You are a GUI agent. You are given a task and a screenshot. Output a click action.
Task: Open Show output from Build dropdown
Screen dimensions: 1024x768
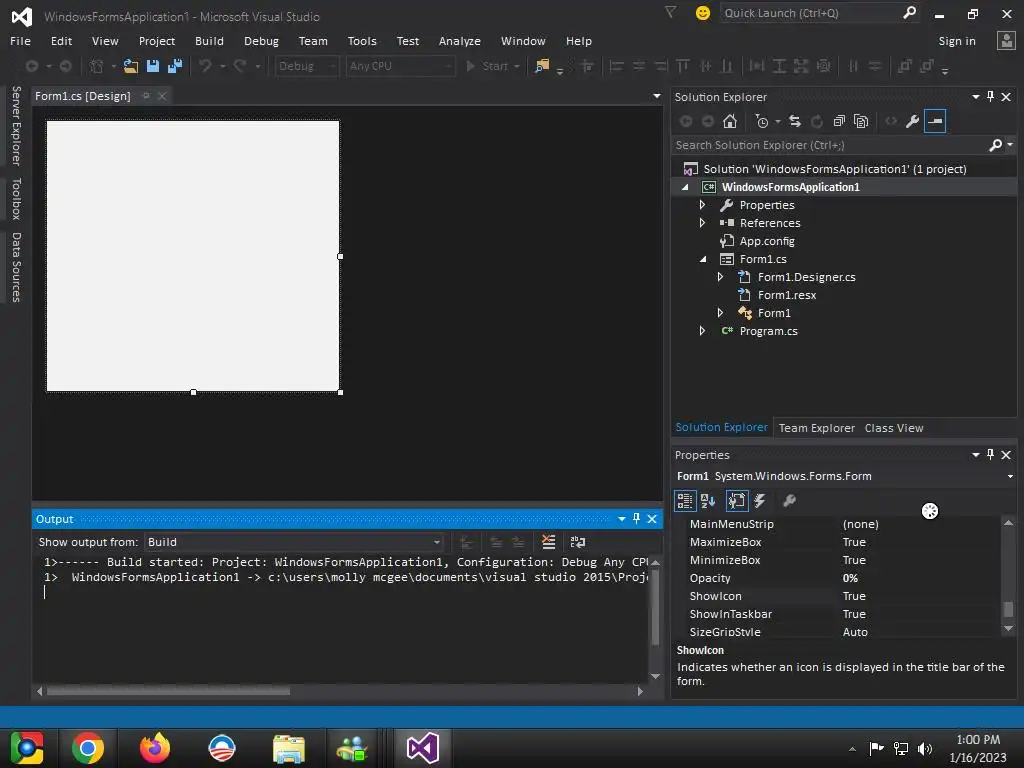[294, 542]
